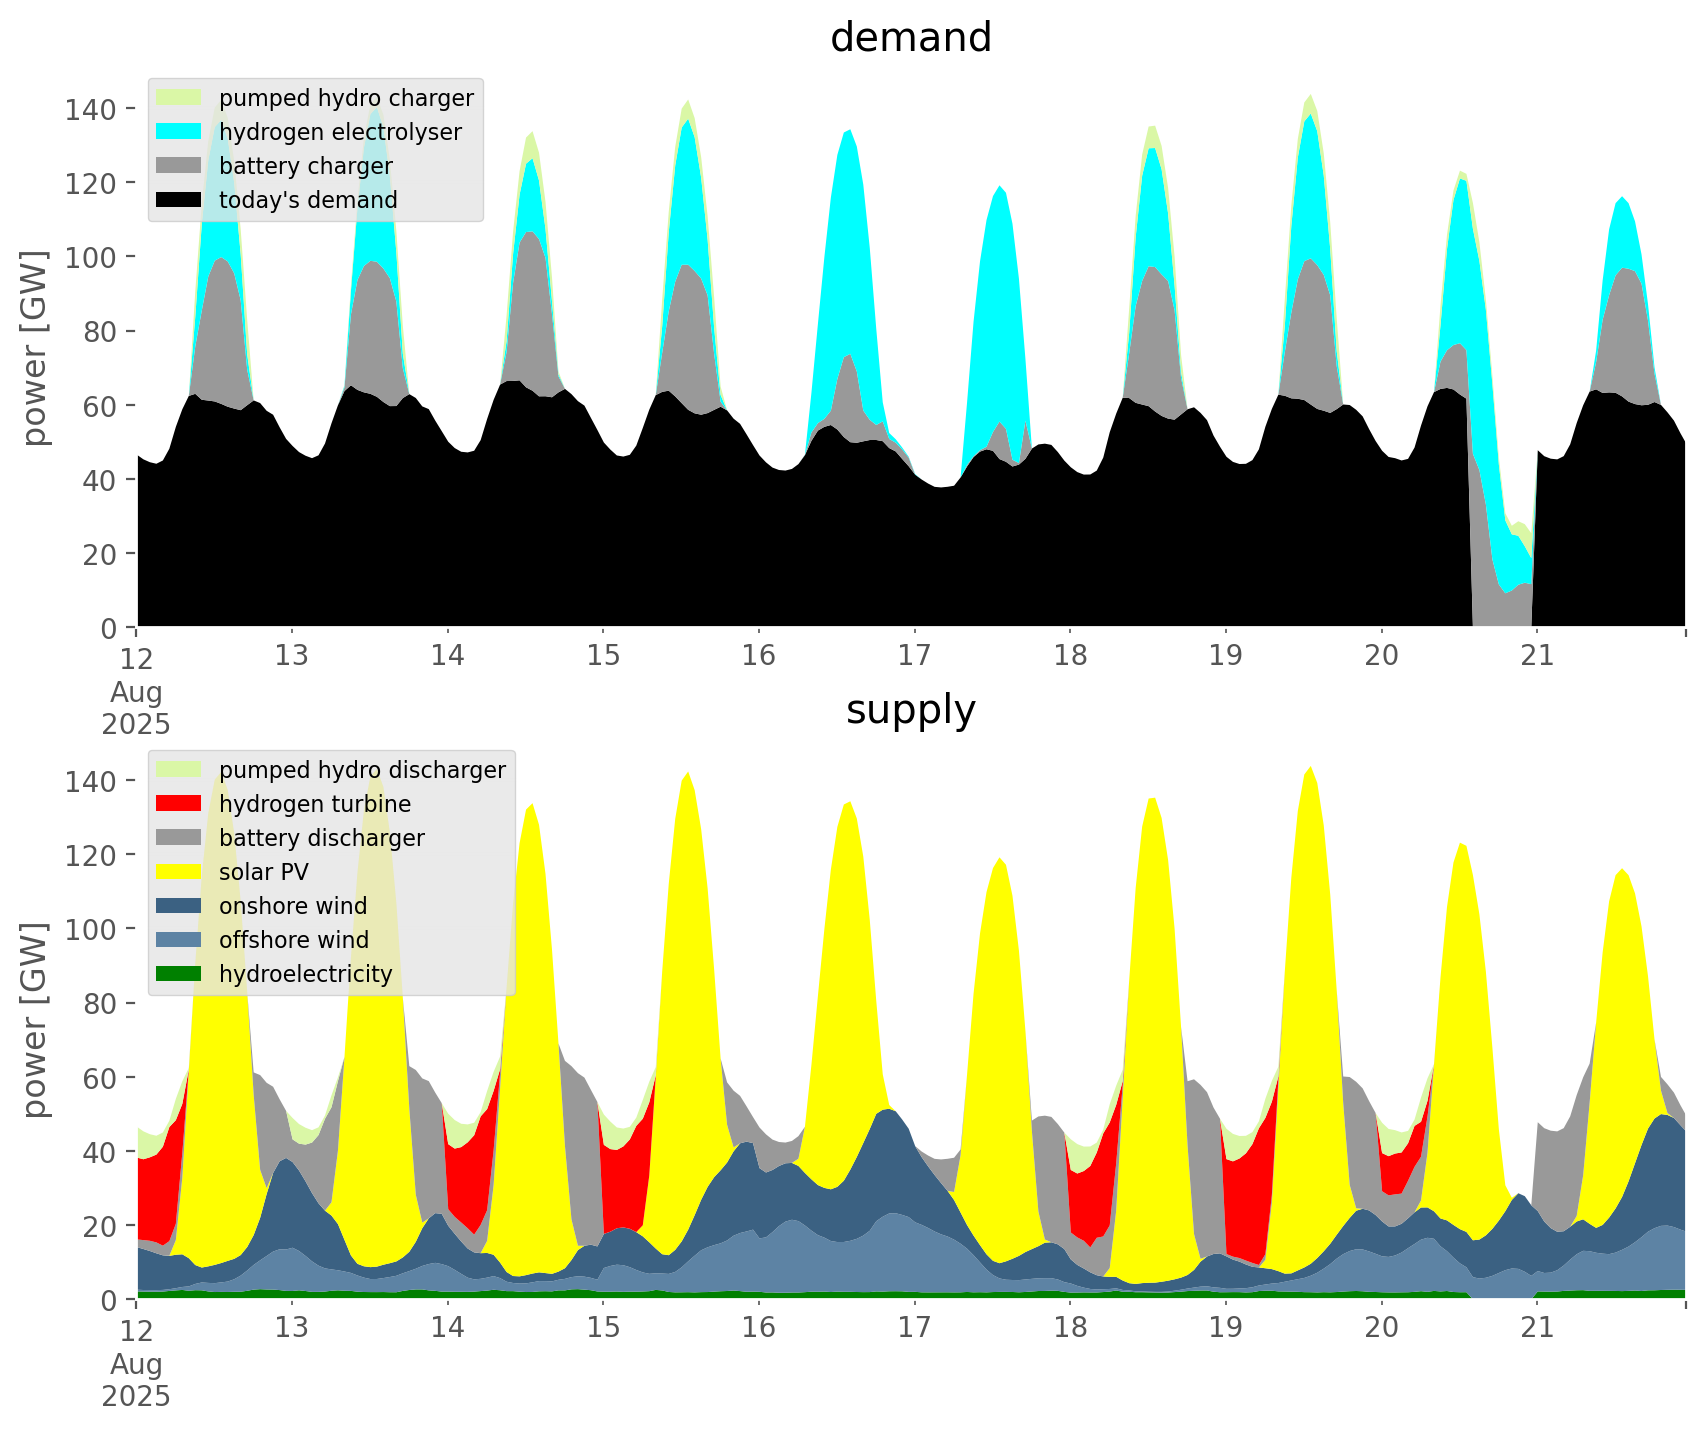This screenshot has height=1431, width=1706.
Task: Click the "supply" chart title
Action: pyautogui.click(x=911, y=710)
